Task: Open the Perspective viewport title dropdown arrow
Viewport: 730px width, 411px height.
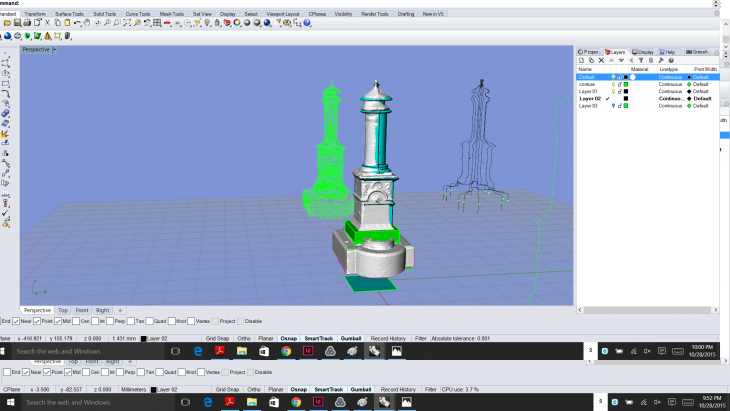Action: pos(55,48)
